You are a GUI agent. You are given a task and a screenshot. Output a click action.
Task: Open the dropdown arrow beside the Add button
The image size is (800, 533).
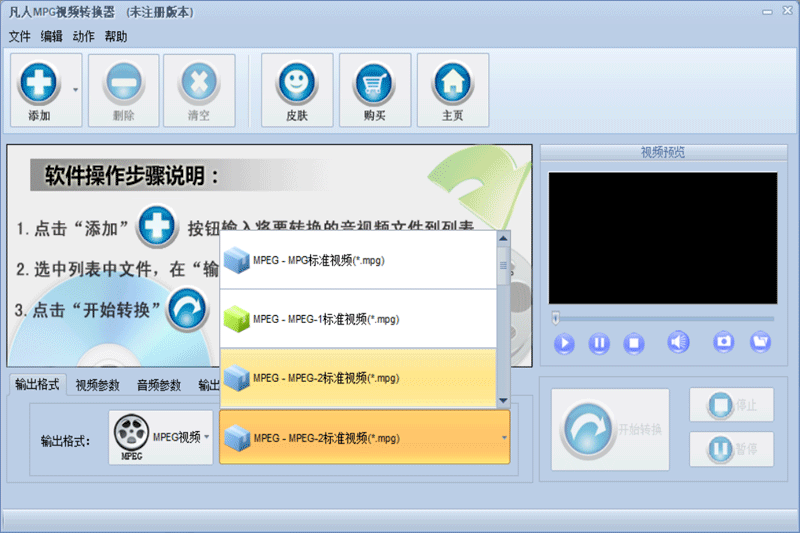76,90
